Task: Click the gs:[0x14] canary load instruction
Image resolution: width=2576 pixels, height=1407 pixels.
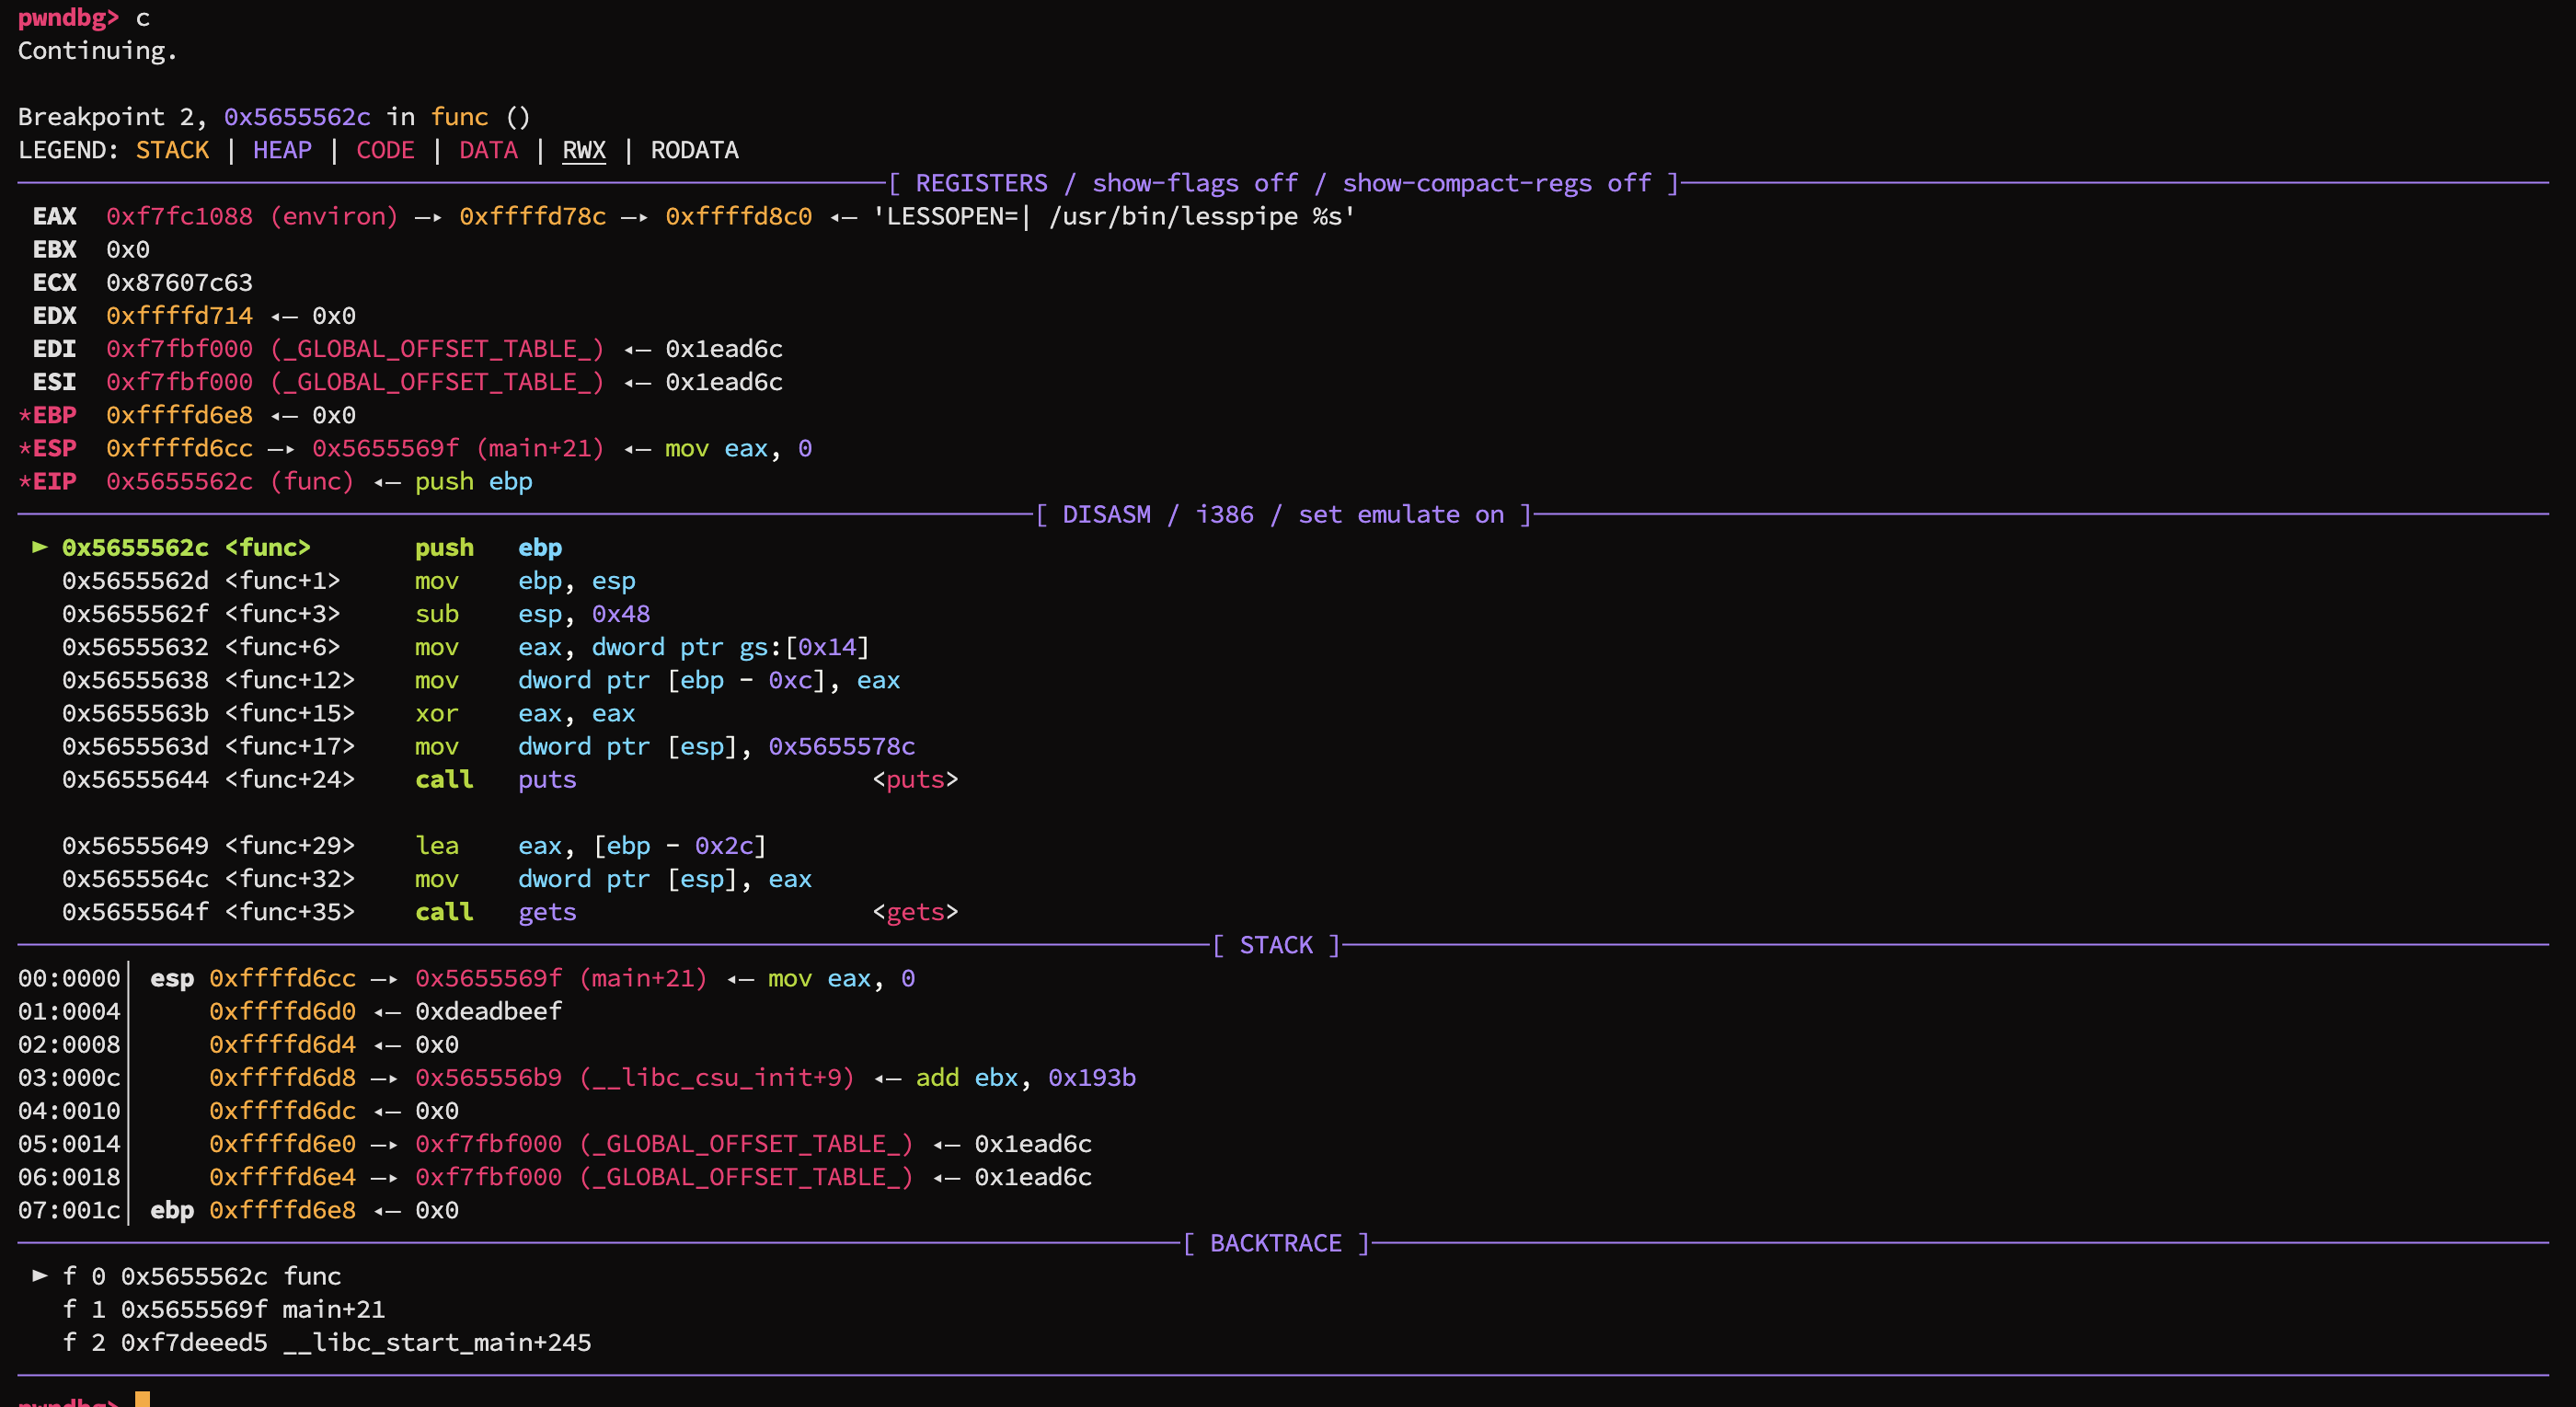Action: [466, 646]
